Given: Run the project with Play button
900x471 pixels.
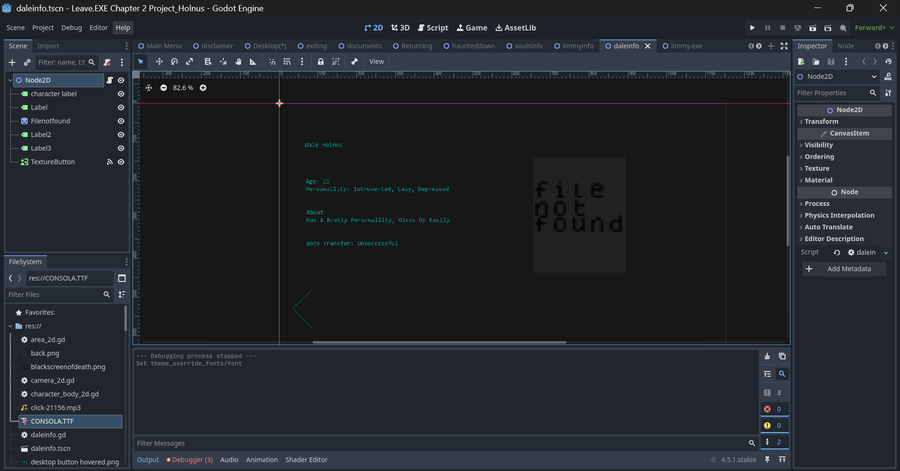Looking at the screenshot, I should pyautogui.click(x=752, y=28).
